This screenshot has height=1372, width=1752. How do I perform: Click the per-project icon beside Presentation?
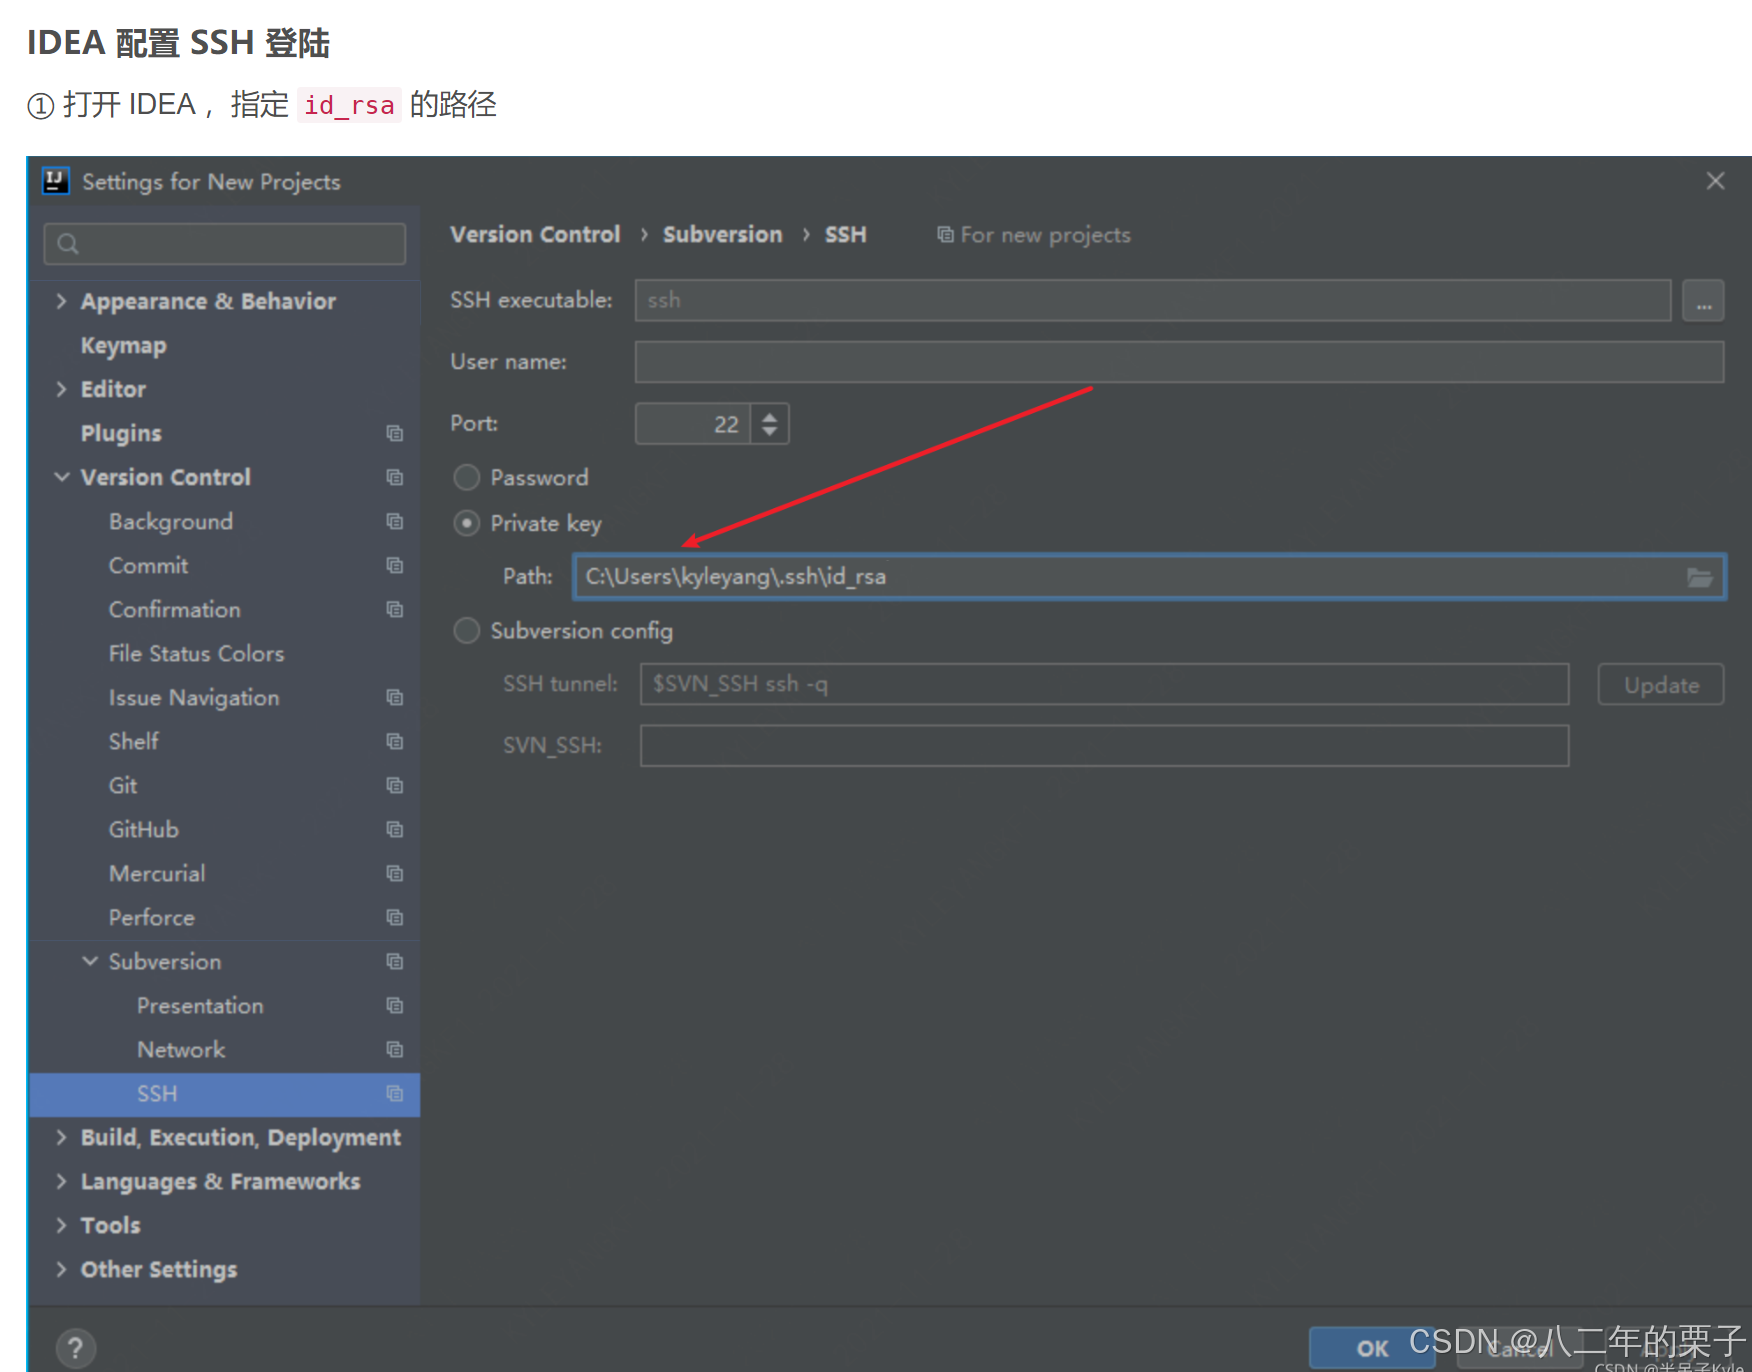click(395, 1005)
